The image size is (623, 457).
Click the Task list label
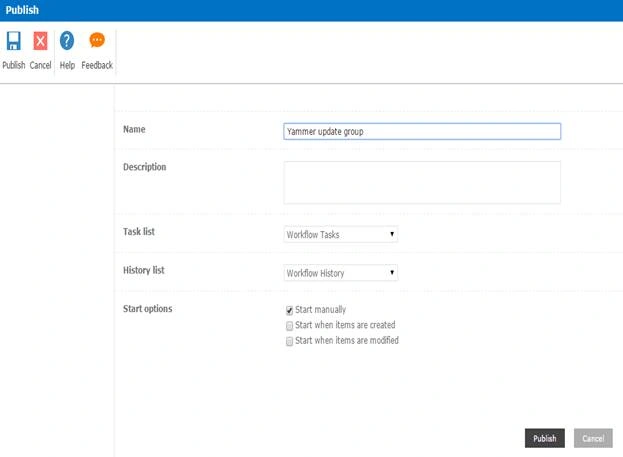[139, 232]
